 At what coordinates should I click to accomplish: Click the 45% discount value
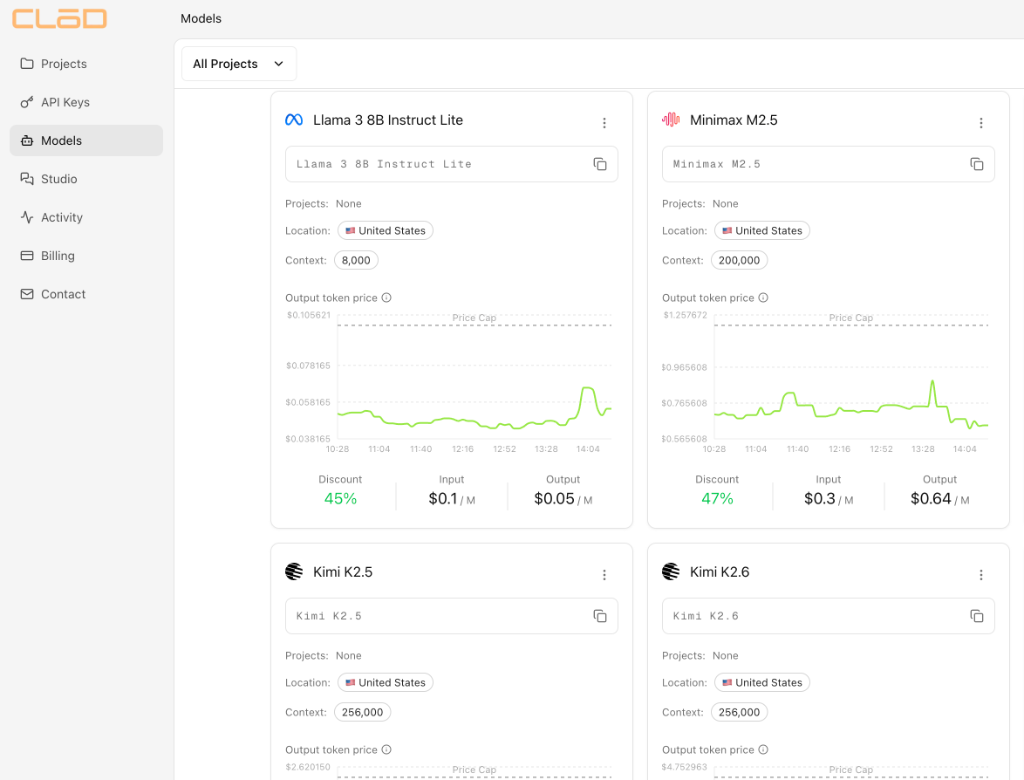[x=340, y=498]
